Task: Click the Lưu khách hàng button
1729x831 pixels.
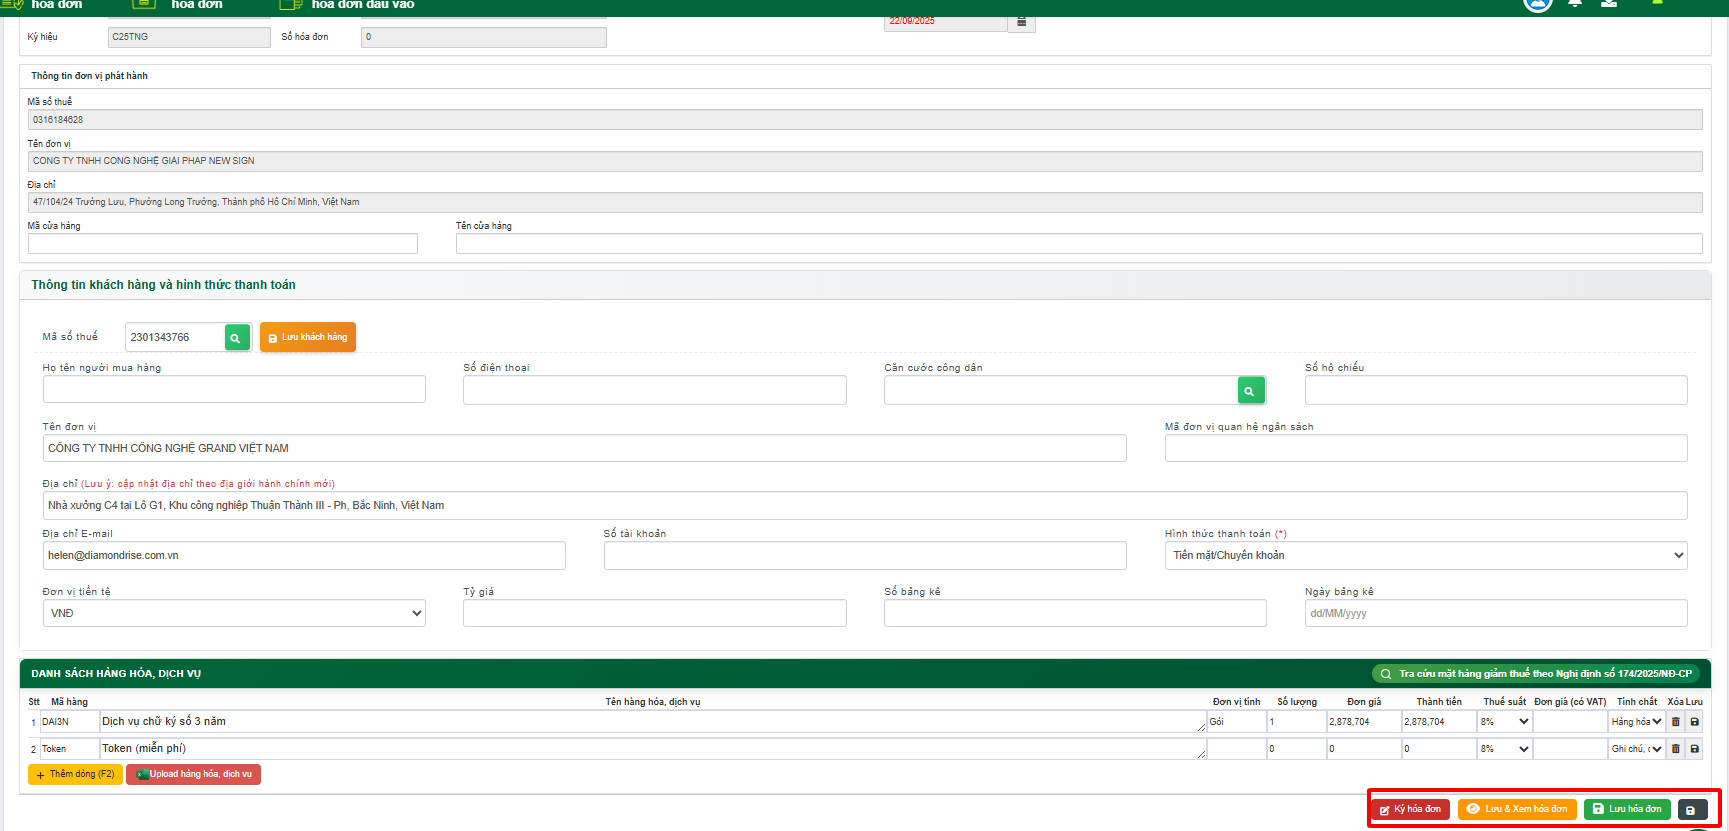Action: [308, 338]
